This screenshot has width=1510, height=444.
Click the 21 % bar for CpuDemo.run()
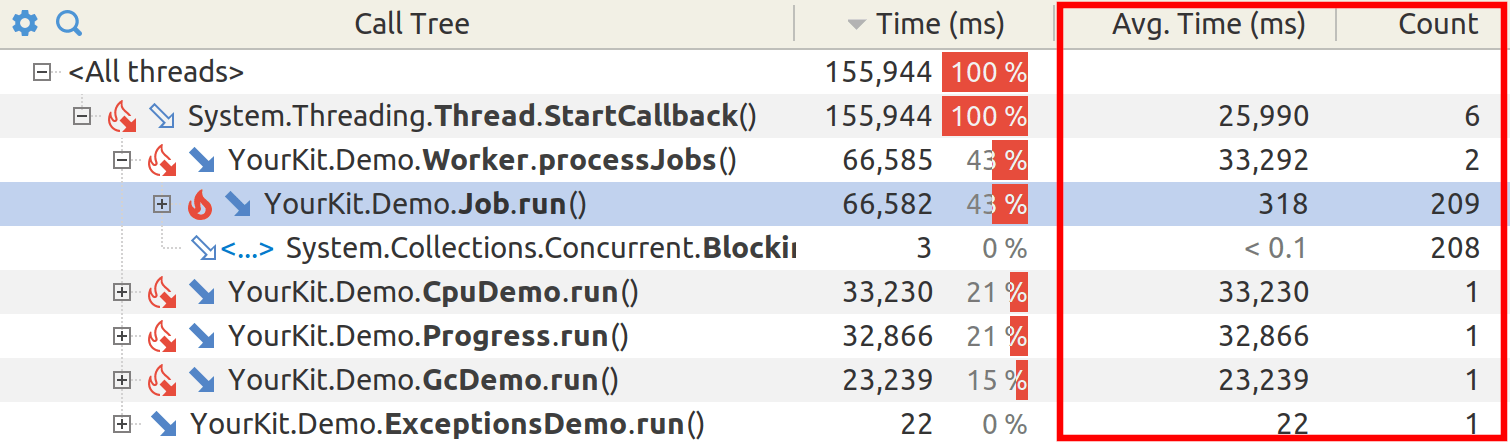(997, 292)
